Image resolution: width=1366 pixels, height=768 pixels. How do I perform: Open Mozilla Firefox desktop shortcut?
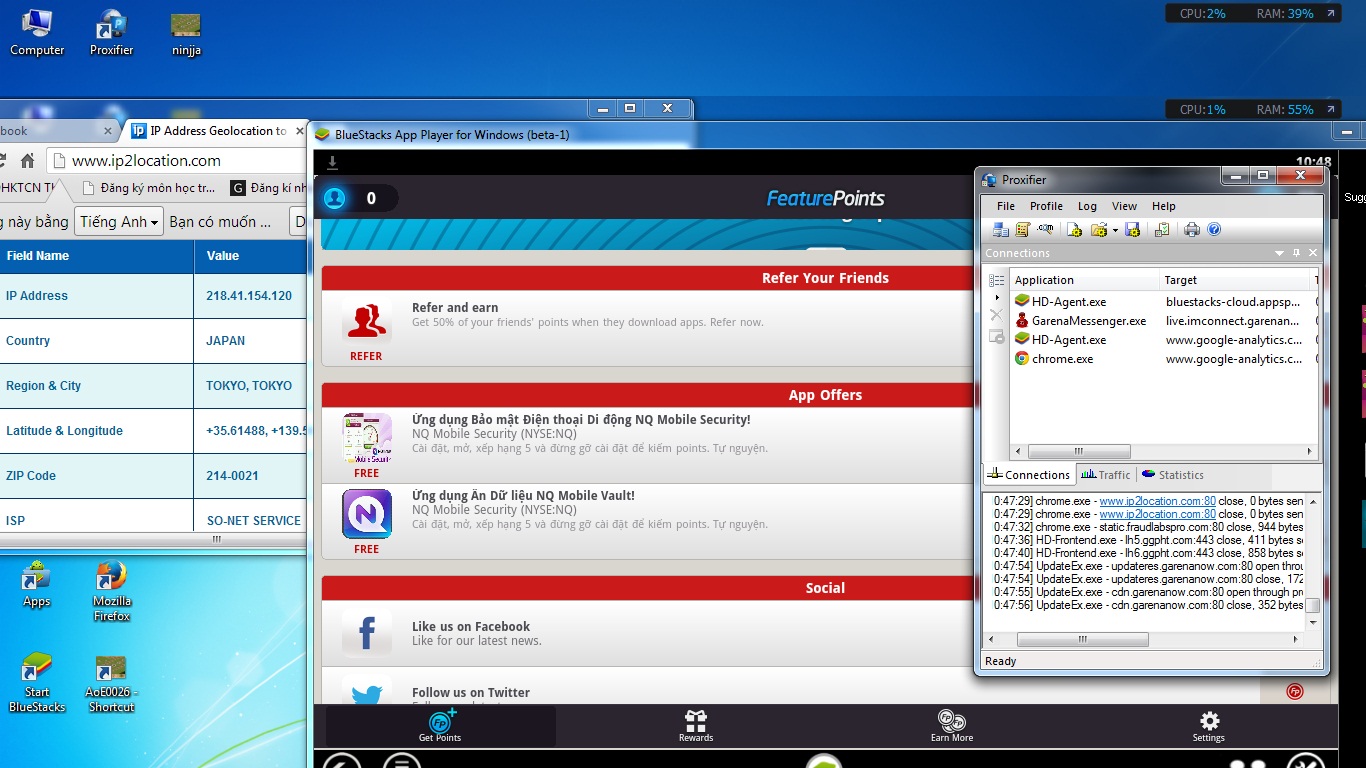pyautogui.click(x=112, y=591)
